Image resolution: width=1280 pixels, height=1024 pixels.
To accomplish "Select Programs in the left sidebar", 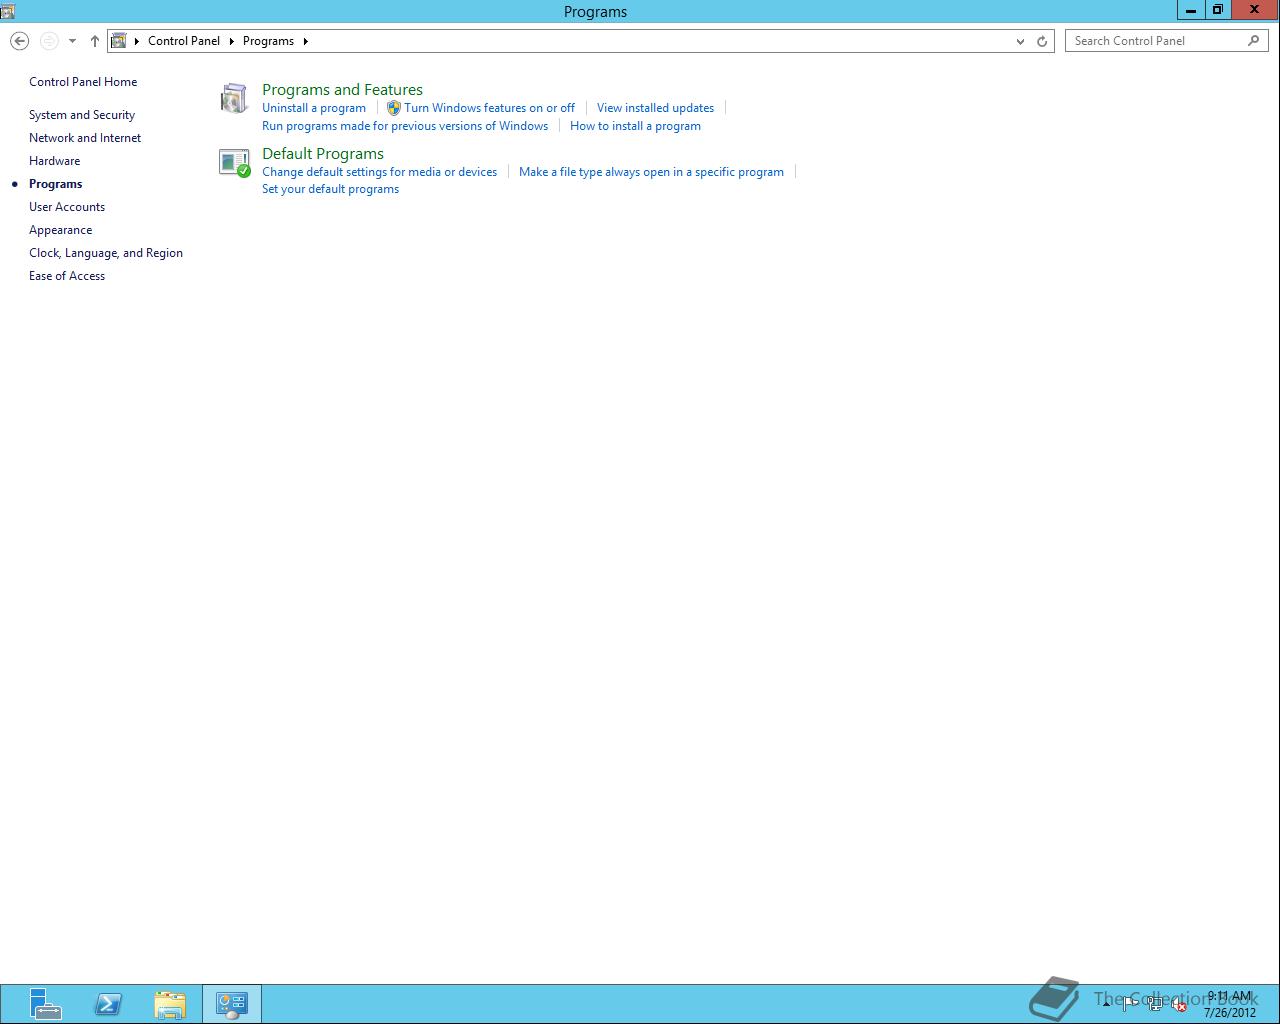I will (55, 184).
